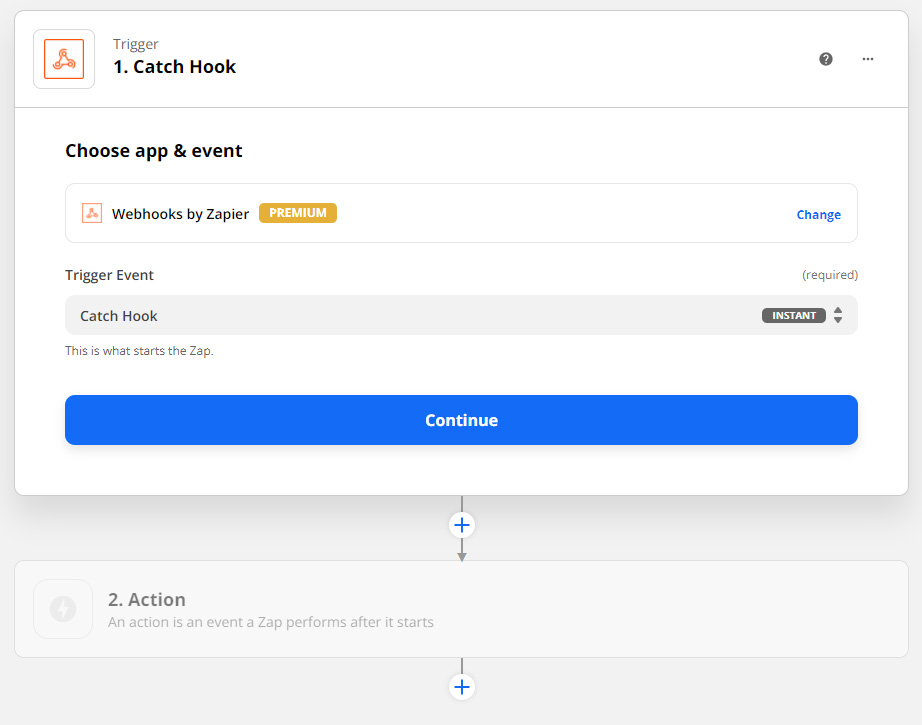
Task: Expand the 2. Action step card
Action: [x=500, y=608]
